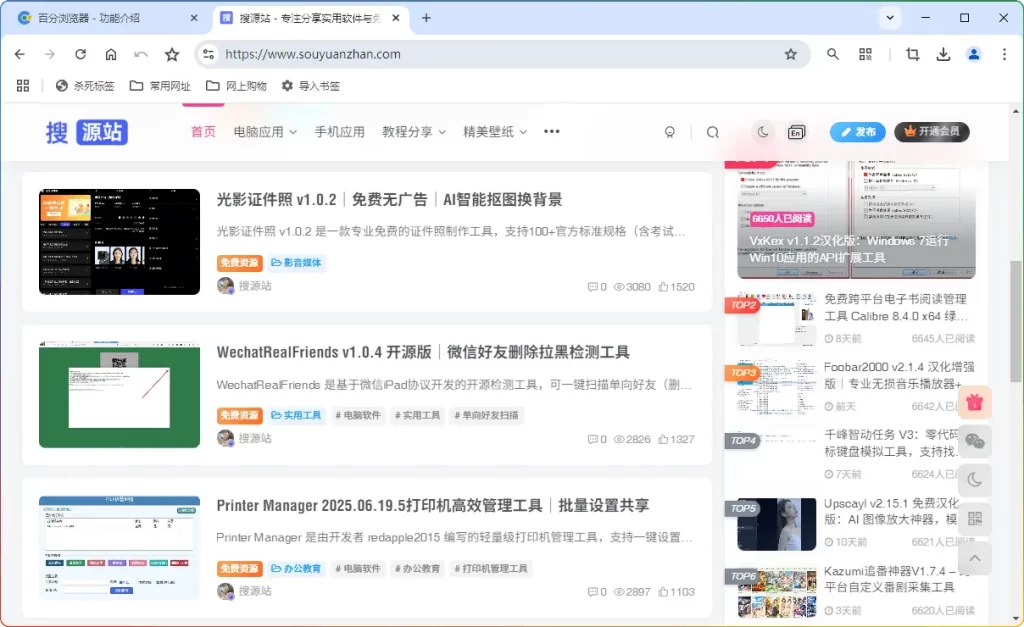
Task: Open WechatRealFriends green thumbnail
Action: tap(120, 394)
